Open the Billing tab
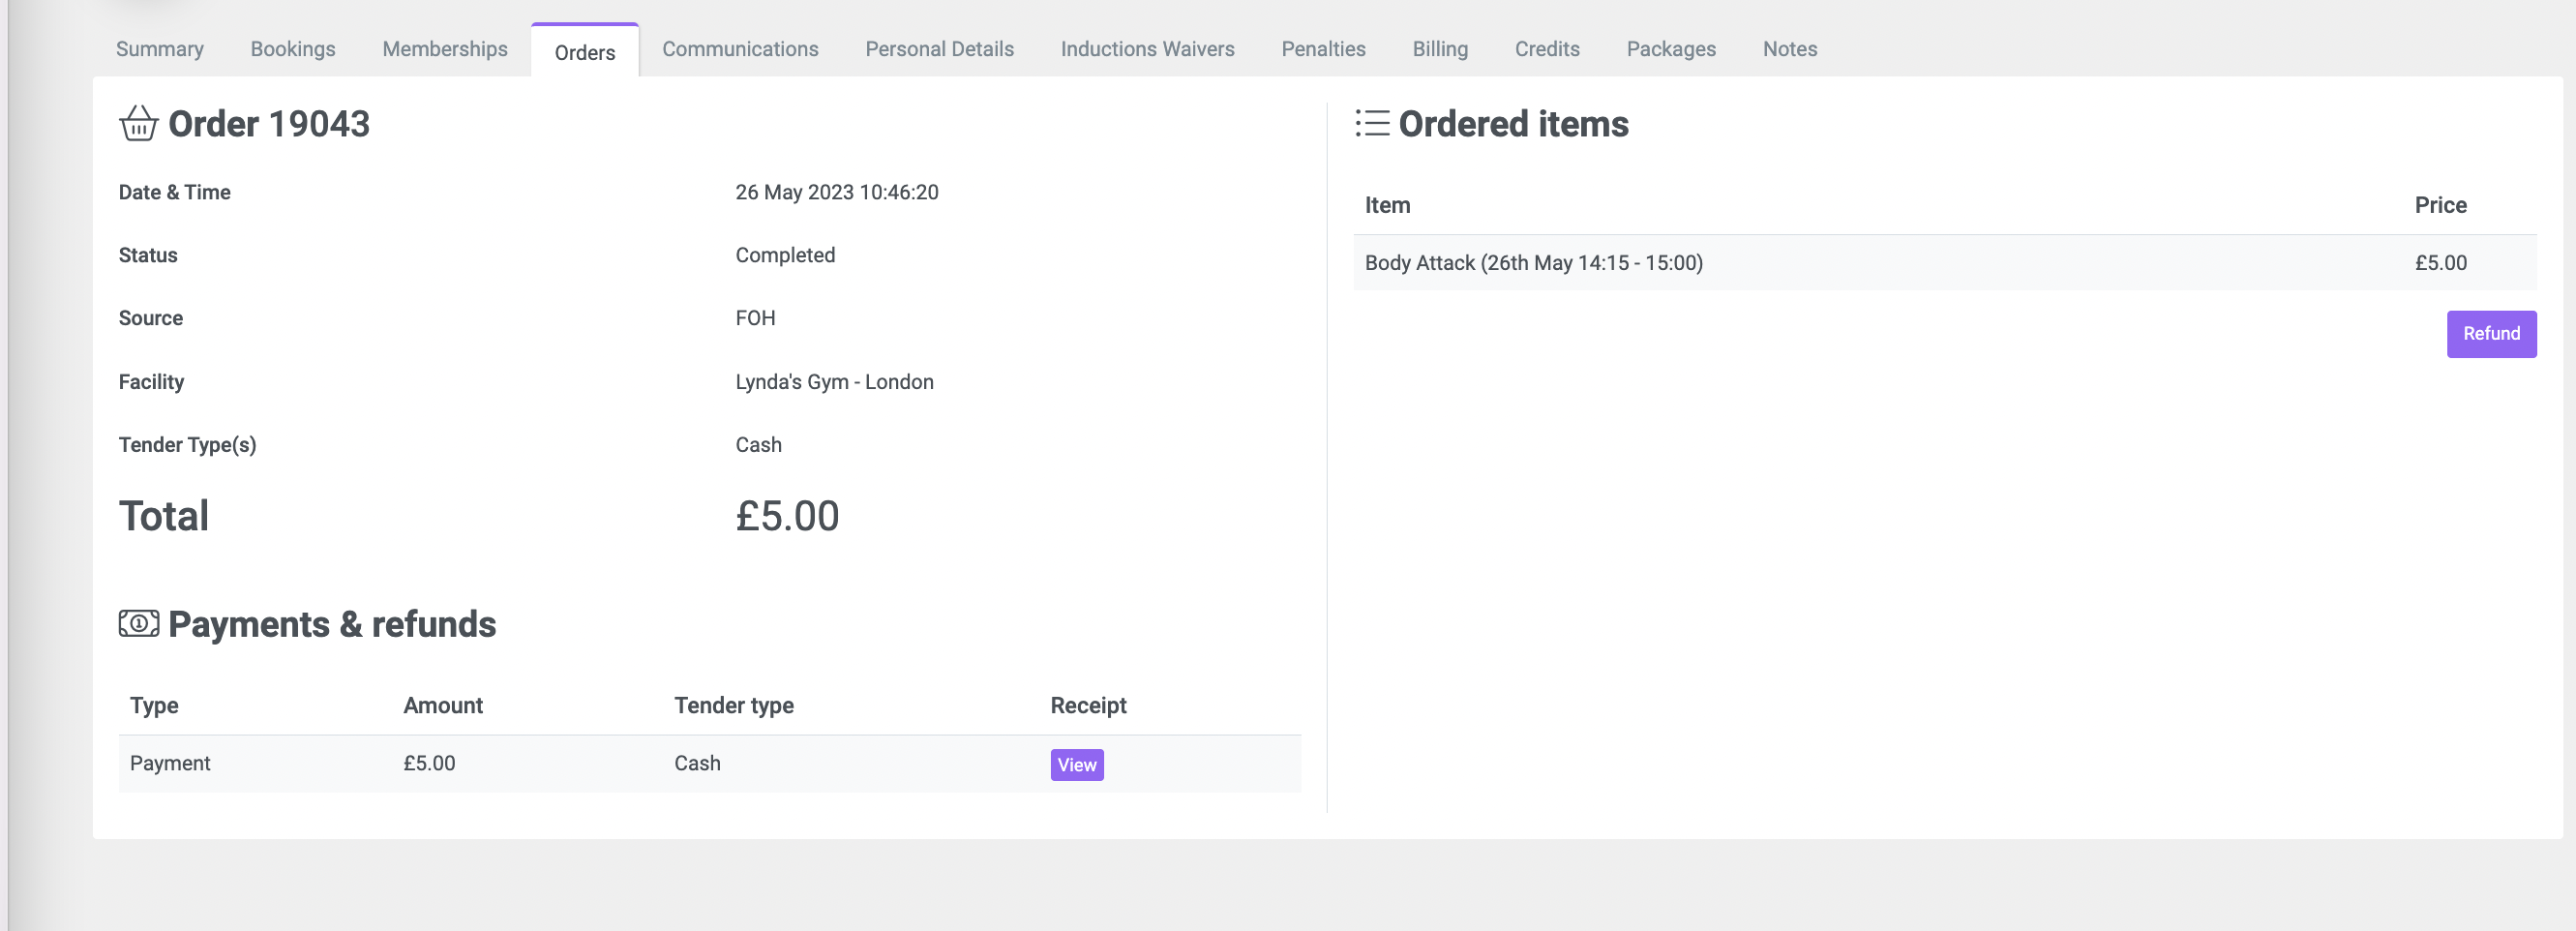Screen dimensions: 2576x931 point(1440,49)
